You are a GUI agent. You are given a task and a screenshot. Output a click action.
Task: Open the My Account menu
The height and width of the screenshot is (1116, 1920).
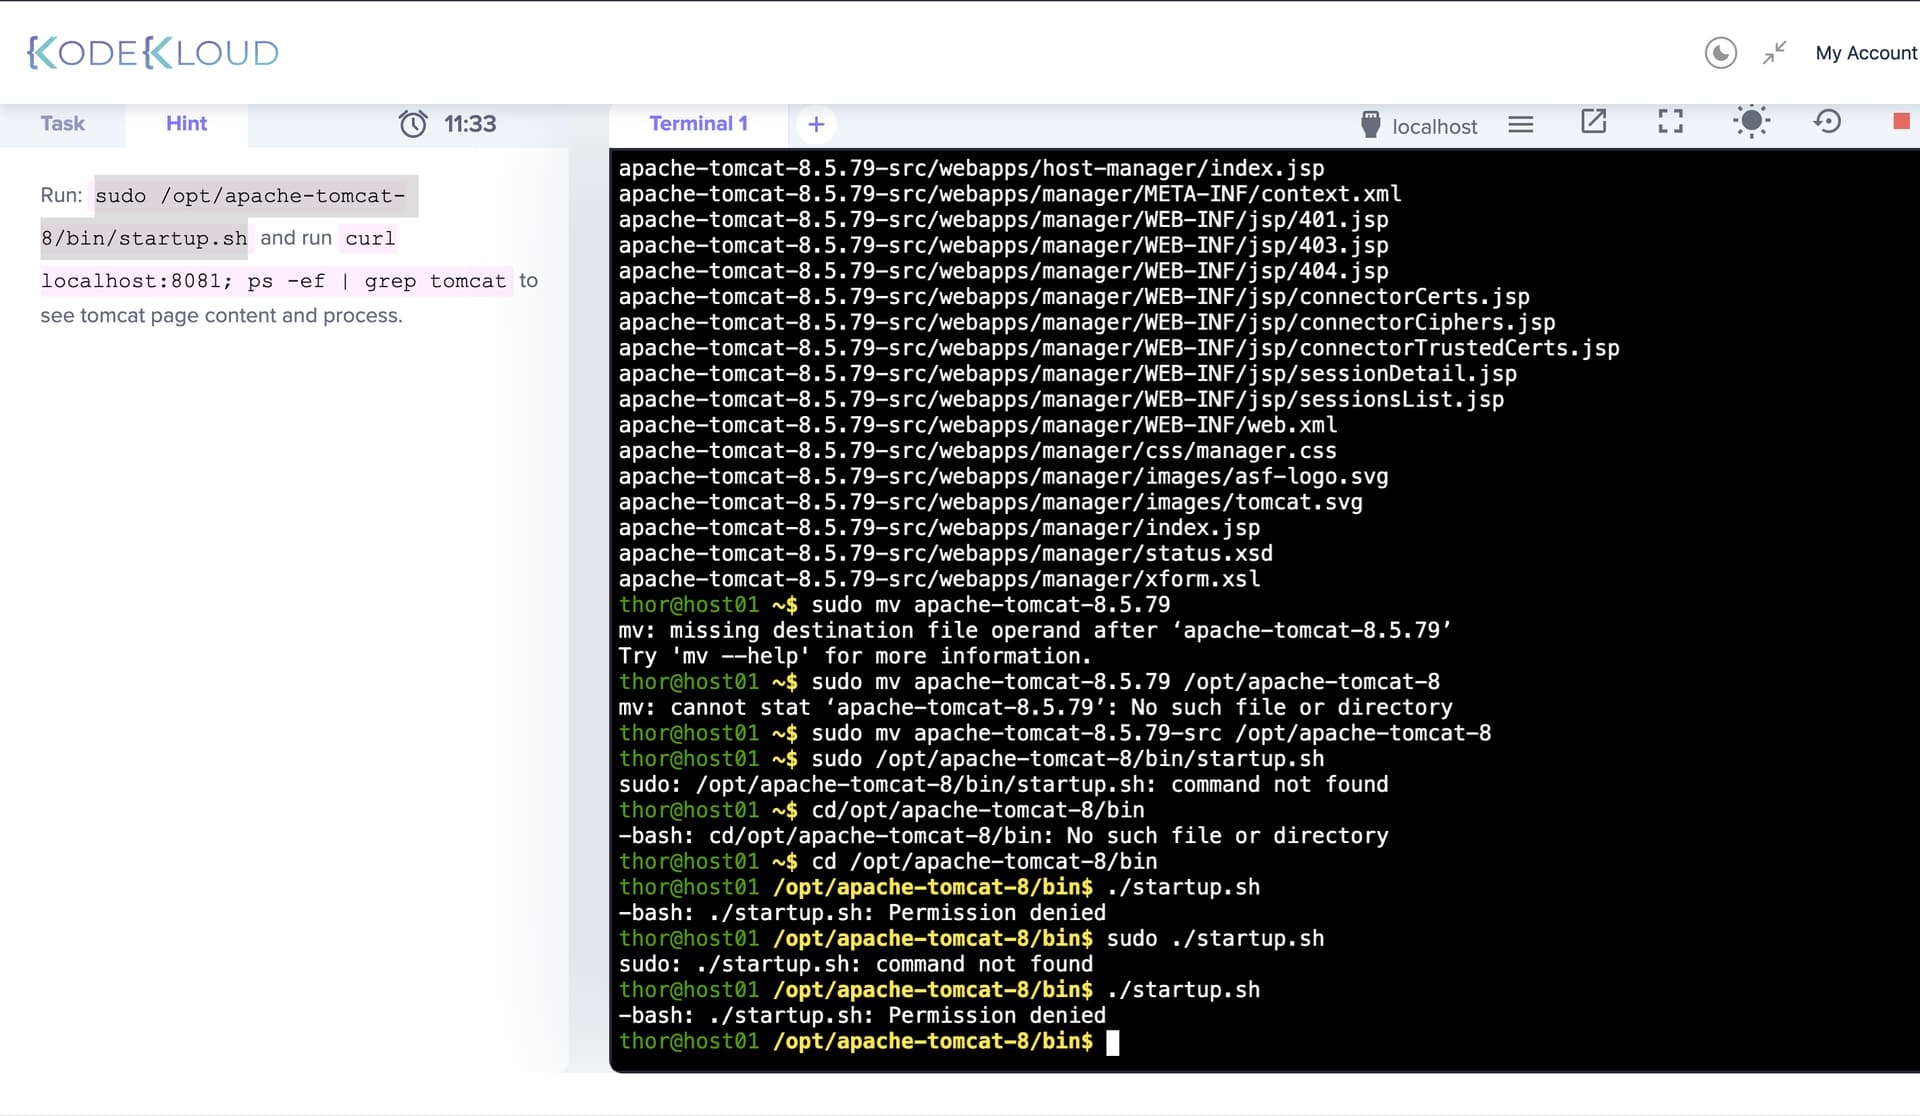[x=1865, y=53]
